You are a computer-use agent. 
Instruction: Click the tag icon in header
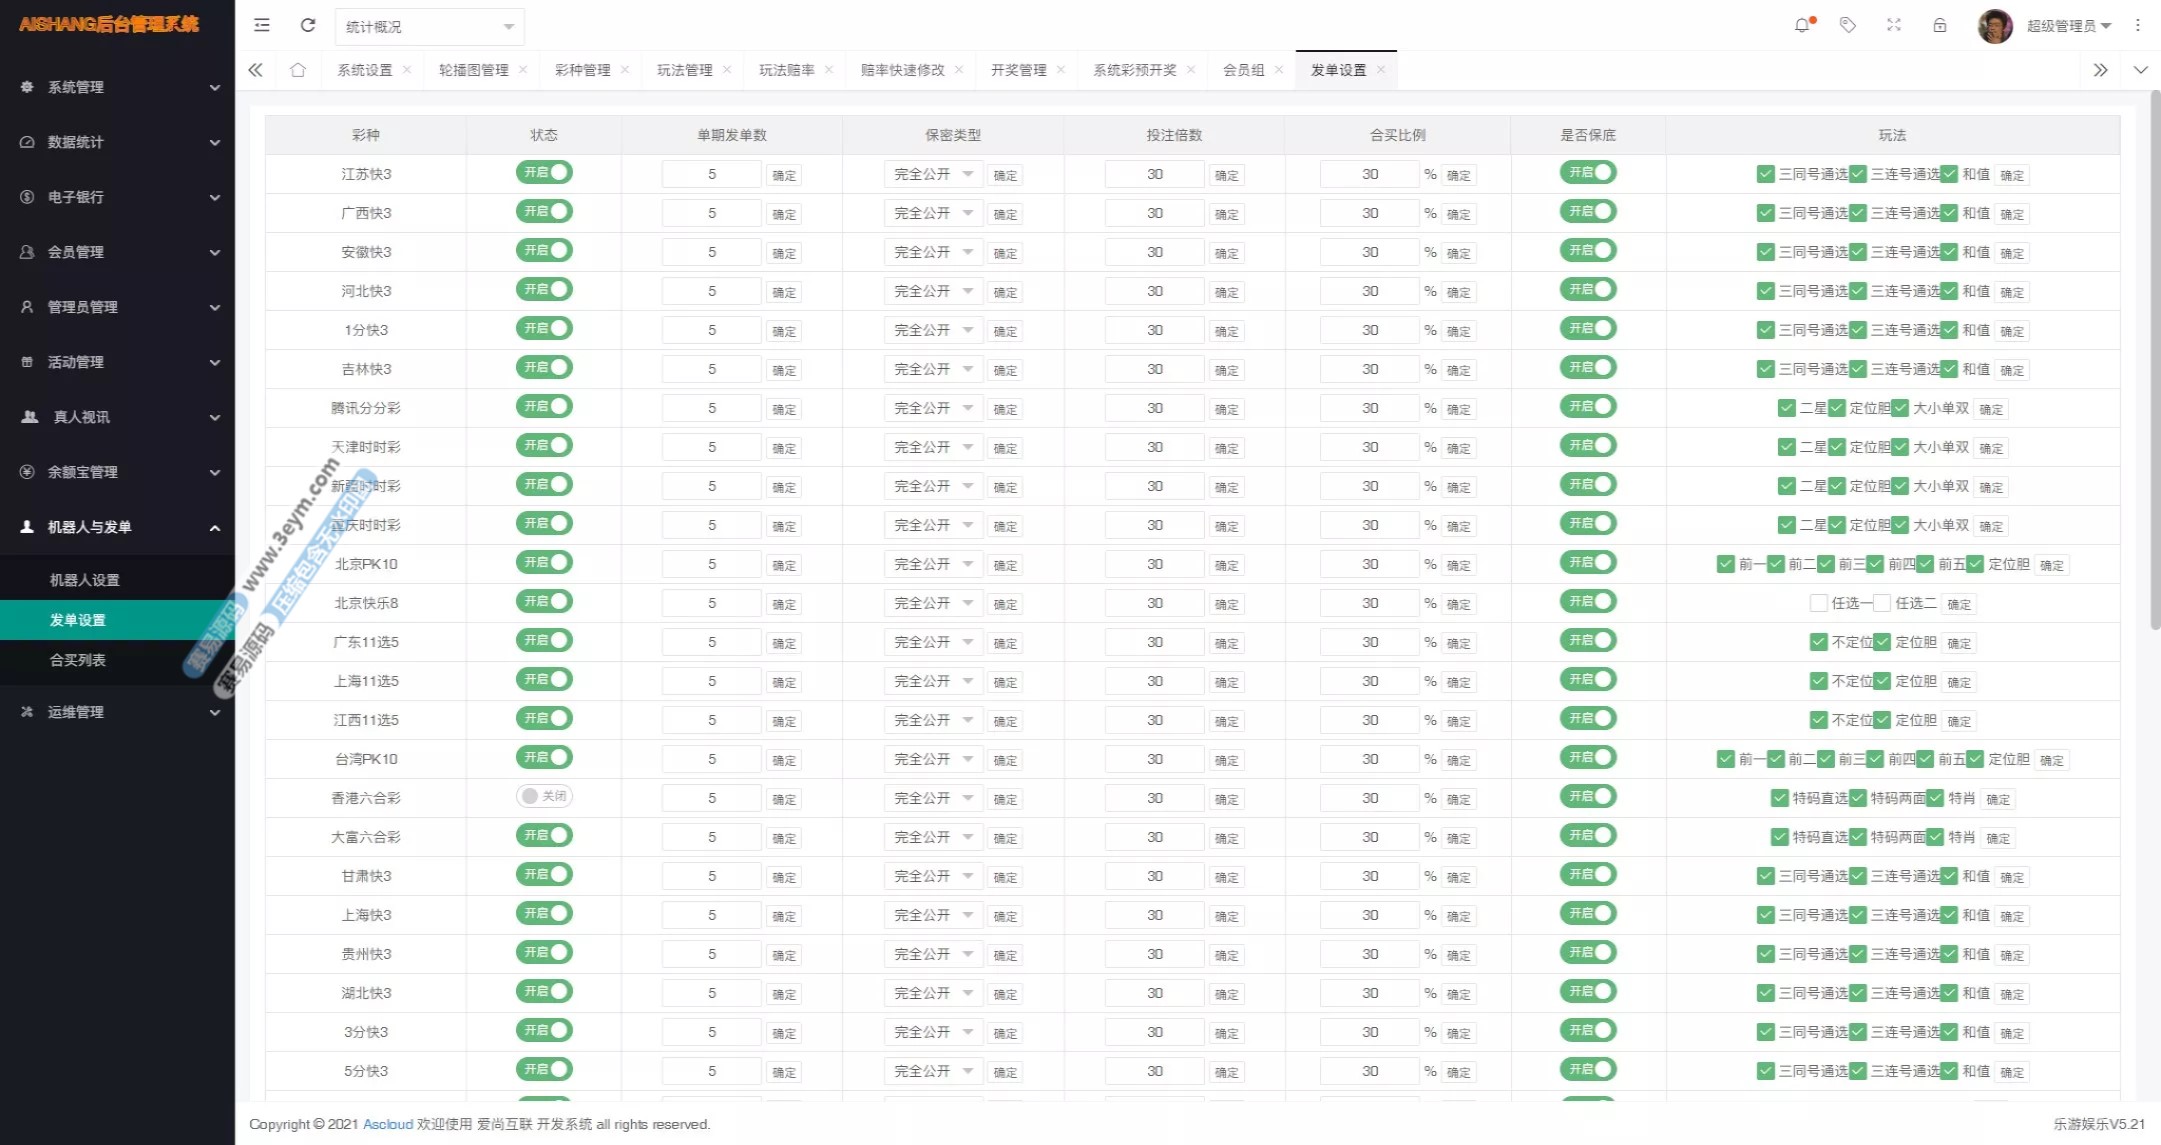[1848, 25]
